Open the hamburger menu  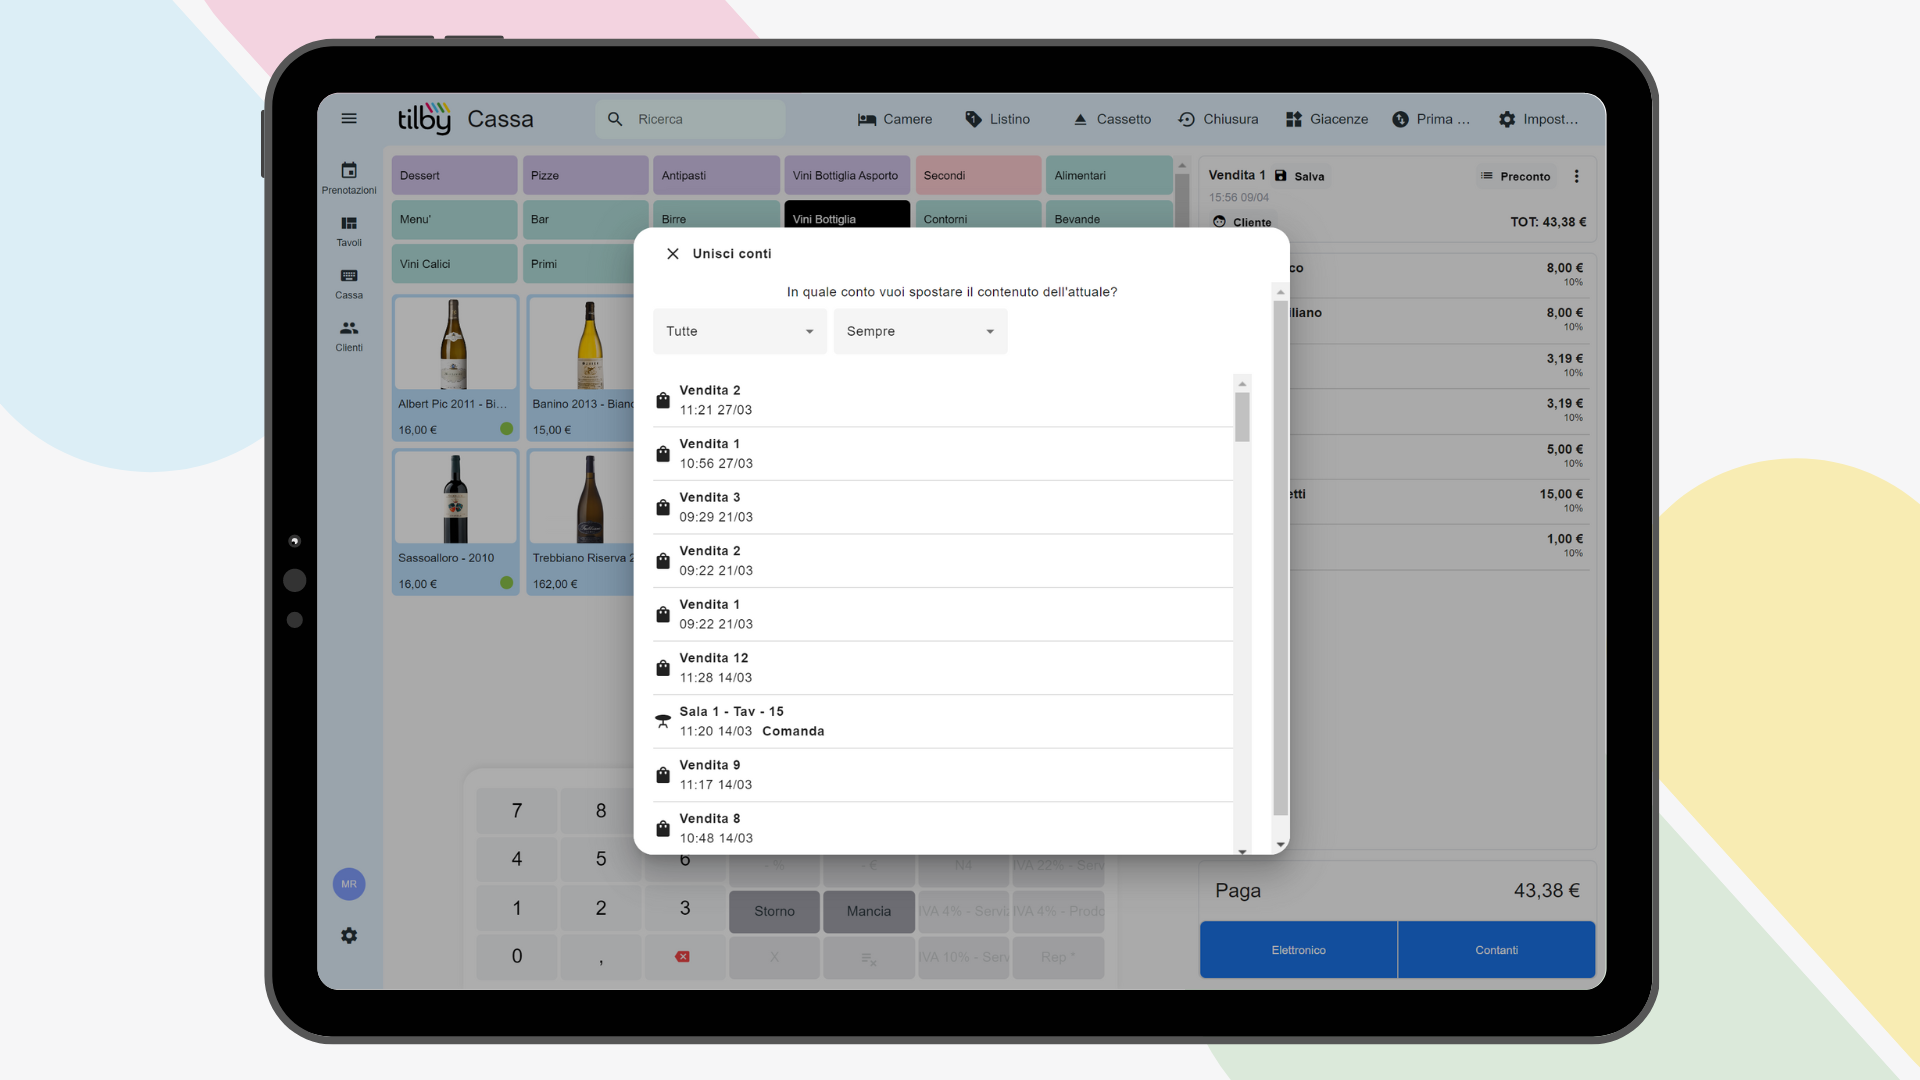pos(349,119)
